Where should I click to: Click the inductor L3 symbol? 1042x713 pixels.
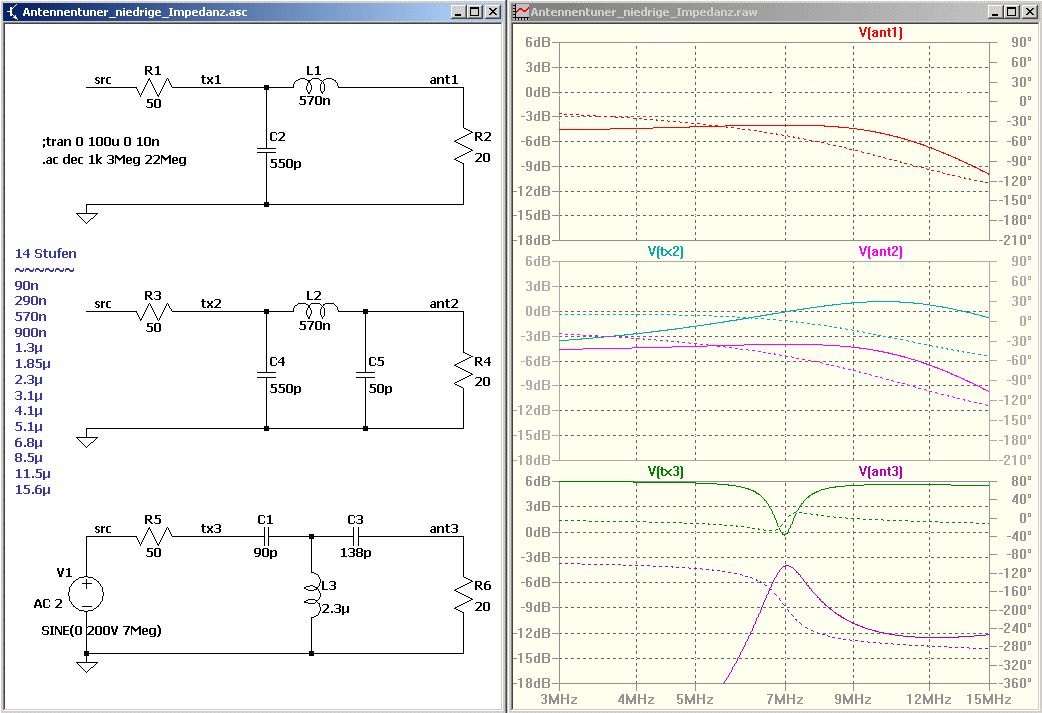click(312, 595)
